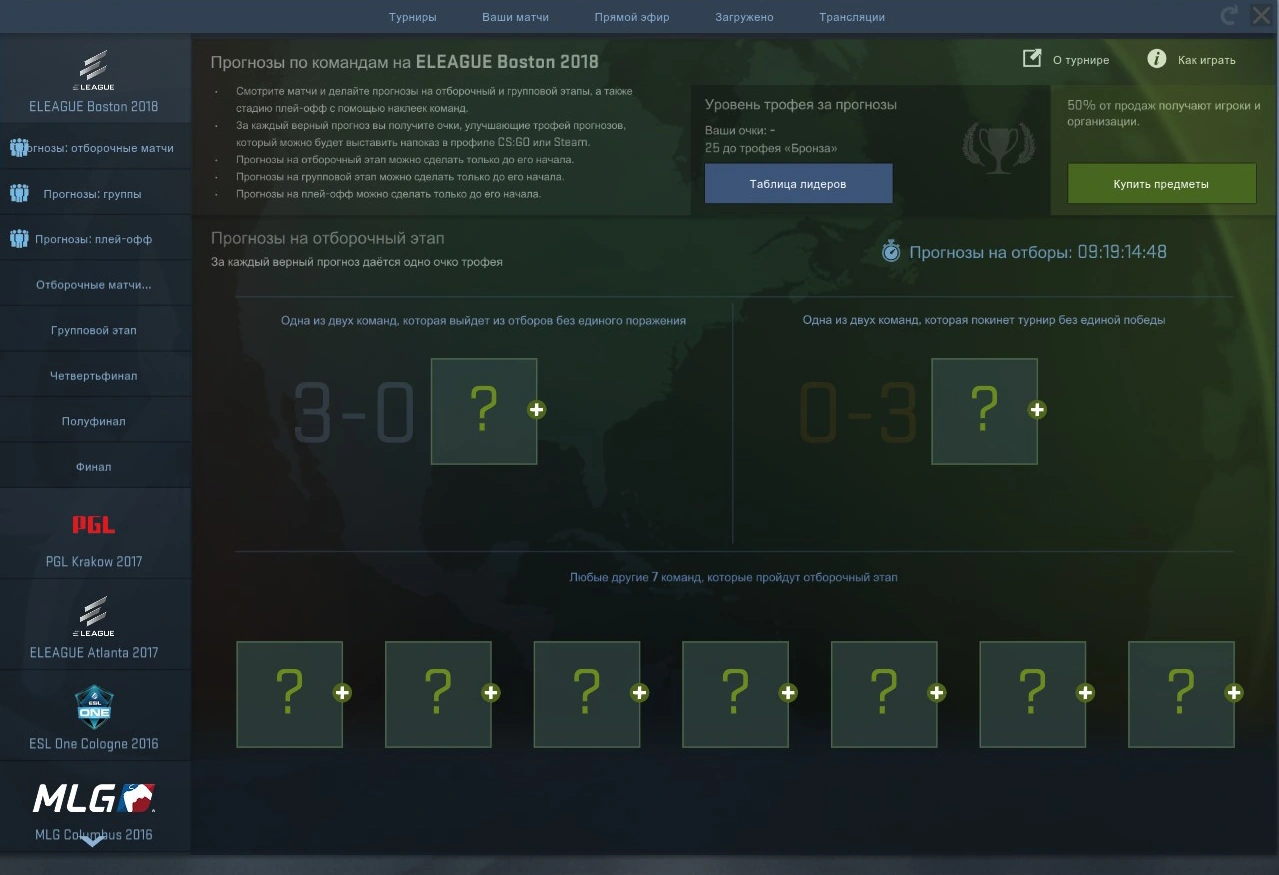Image resolution: width=1279 pixels, height=875 pixels.
Task: Select Четвертьфинал in sidebar
Action: [x=95, y=376]
